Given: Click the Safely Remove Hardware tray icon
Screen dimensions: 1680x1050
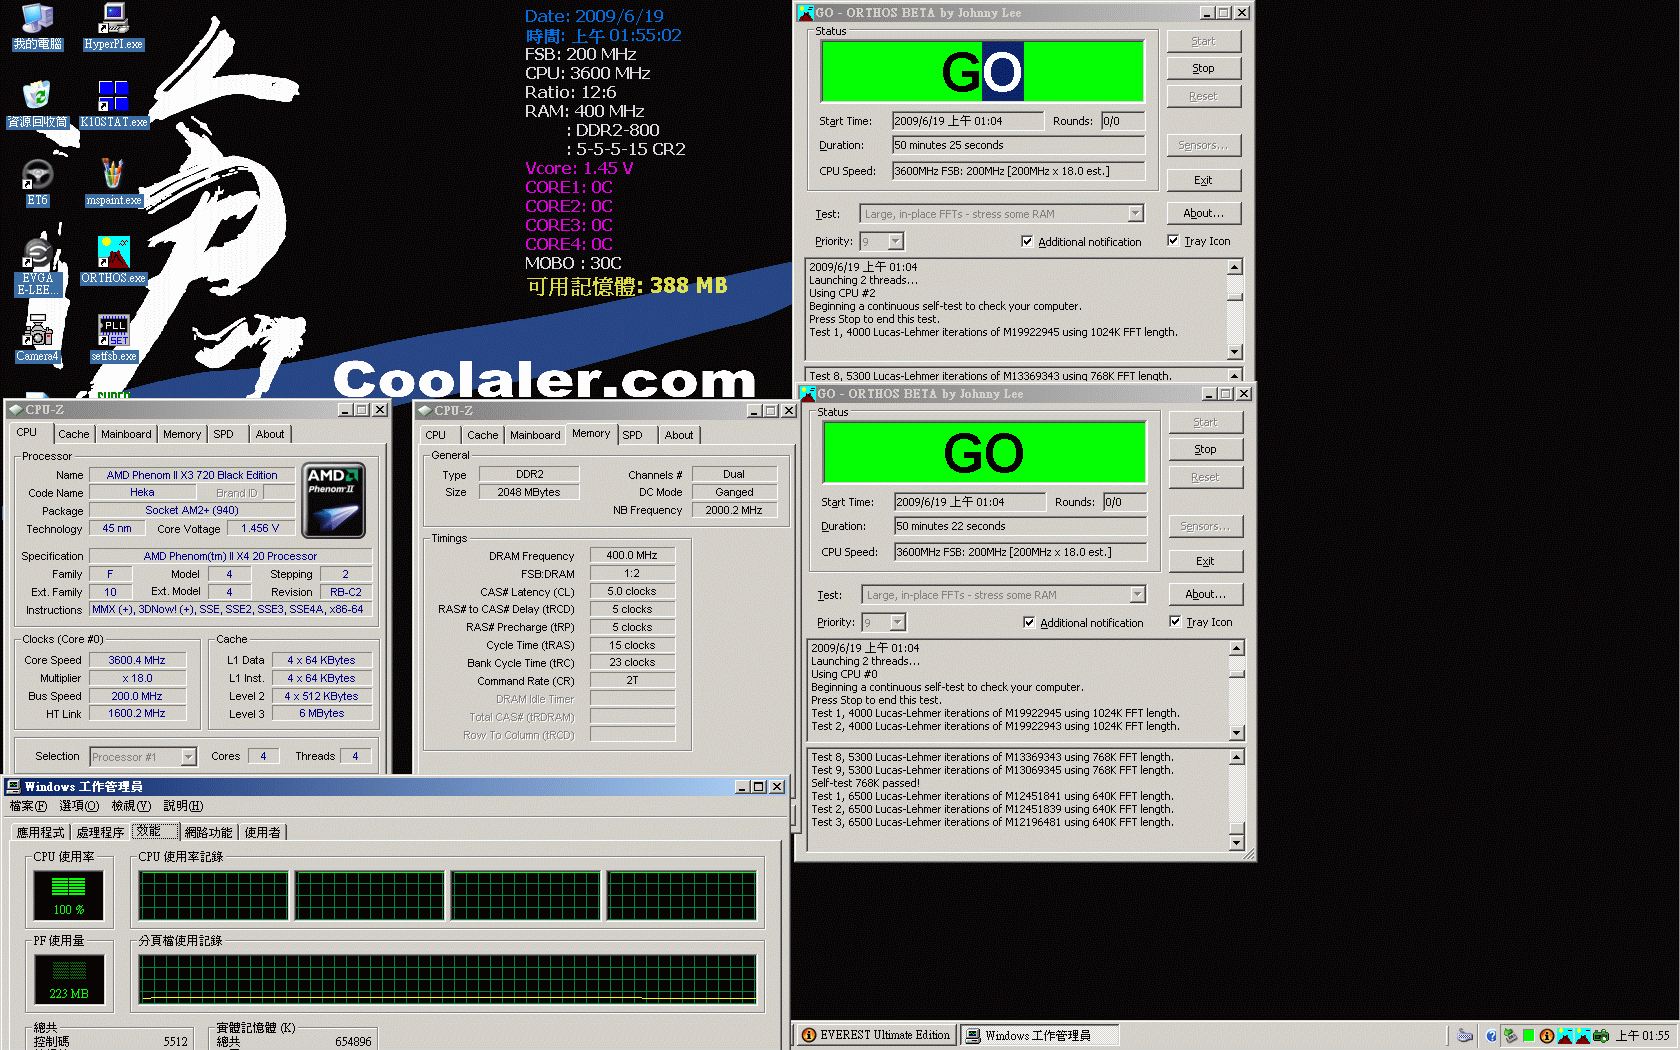Looking at the screenshot, I should [1510, 1036].
